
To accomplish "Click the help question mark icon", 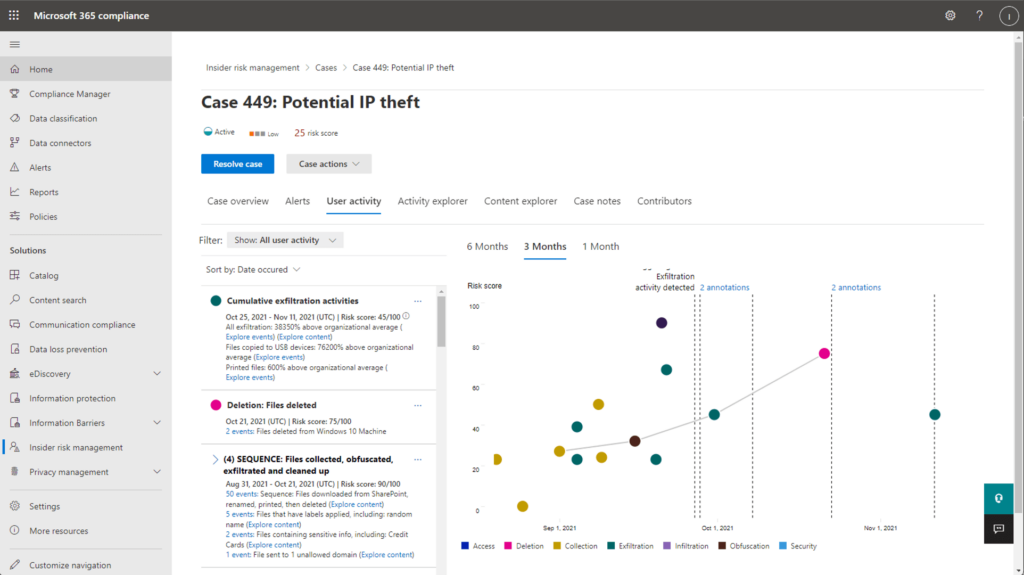I will [x=979, y=16].
